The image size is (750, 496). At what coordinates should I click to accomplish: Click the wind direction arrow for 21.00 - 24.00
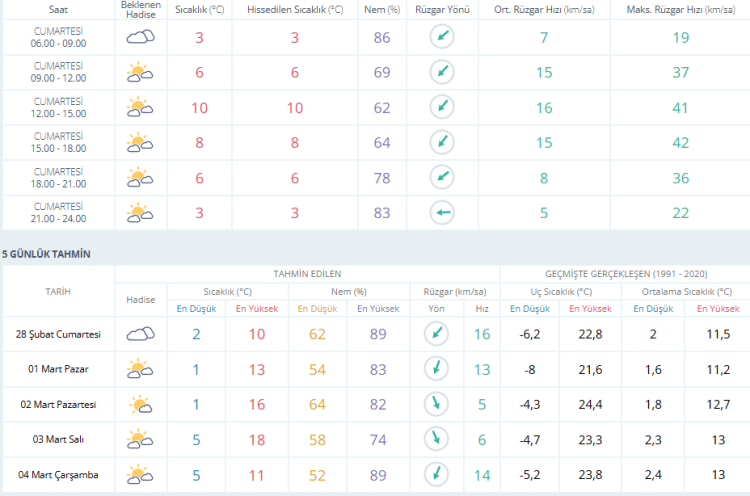tap(441, 212)
